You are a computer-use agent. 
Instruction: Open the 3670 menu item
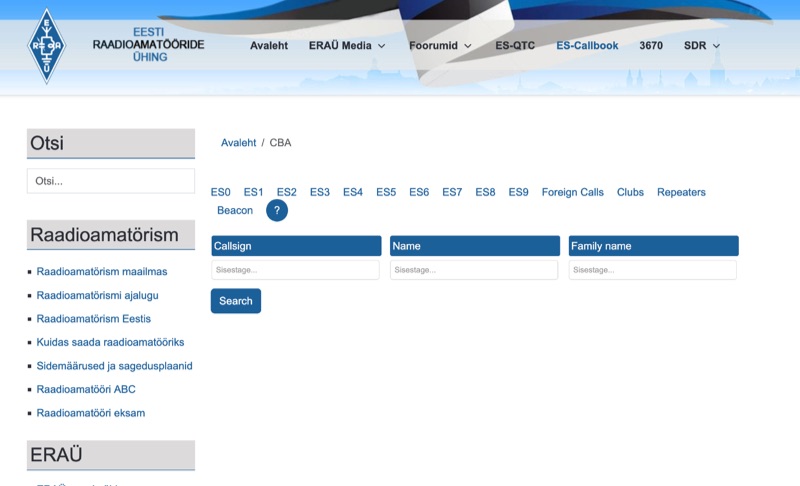pos(651,46)
